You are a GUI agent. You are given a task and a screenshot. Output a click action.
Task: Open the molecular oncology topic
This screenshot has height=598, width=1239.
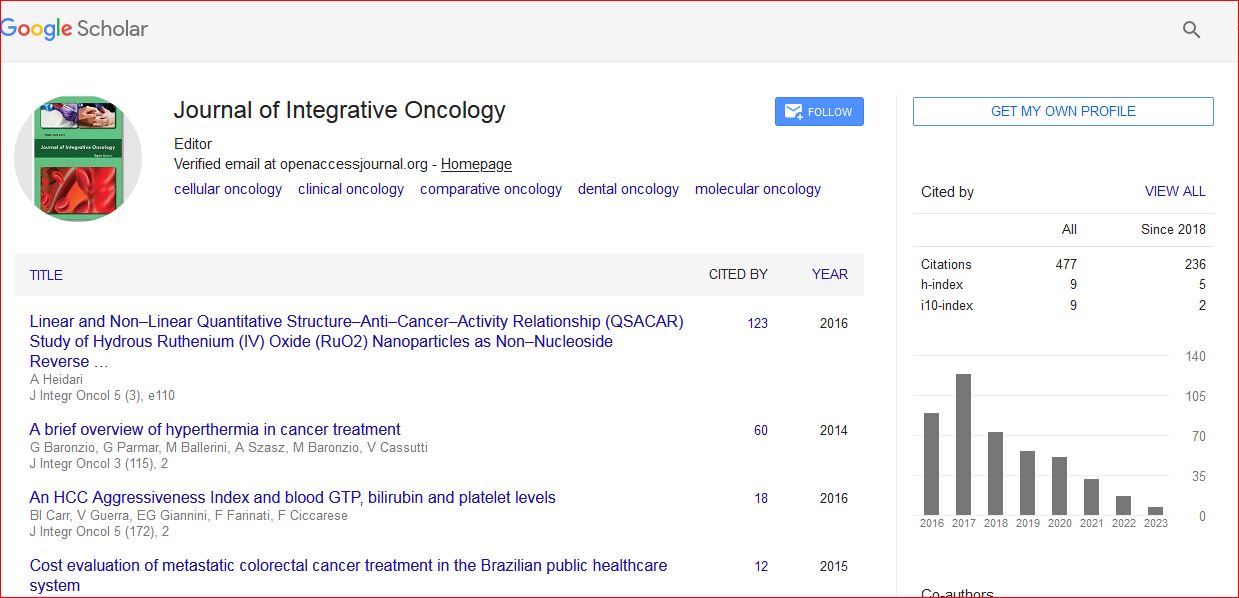click(758, 189)
